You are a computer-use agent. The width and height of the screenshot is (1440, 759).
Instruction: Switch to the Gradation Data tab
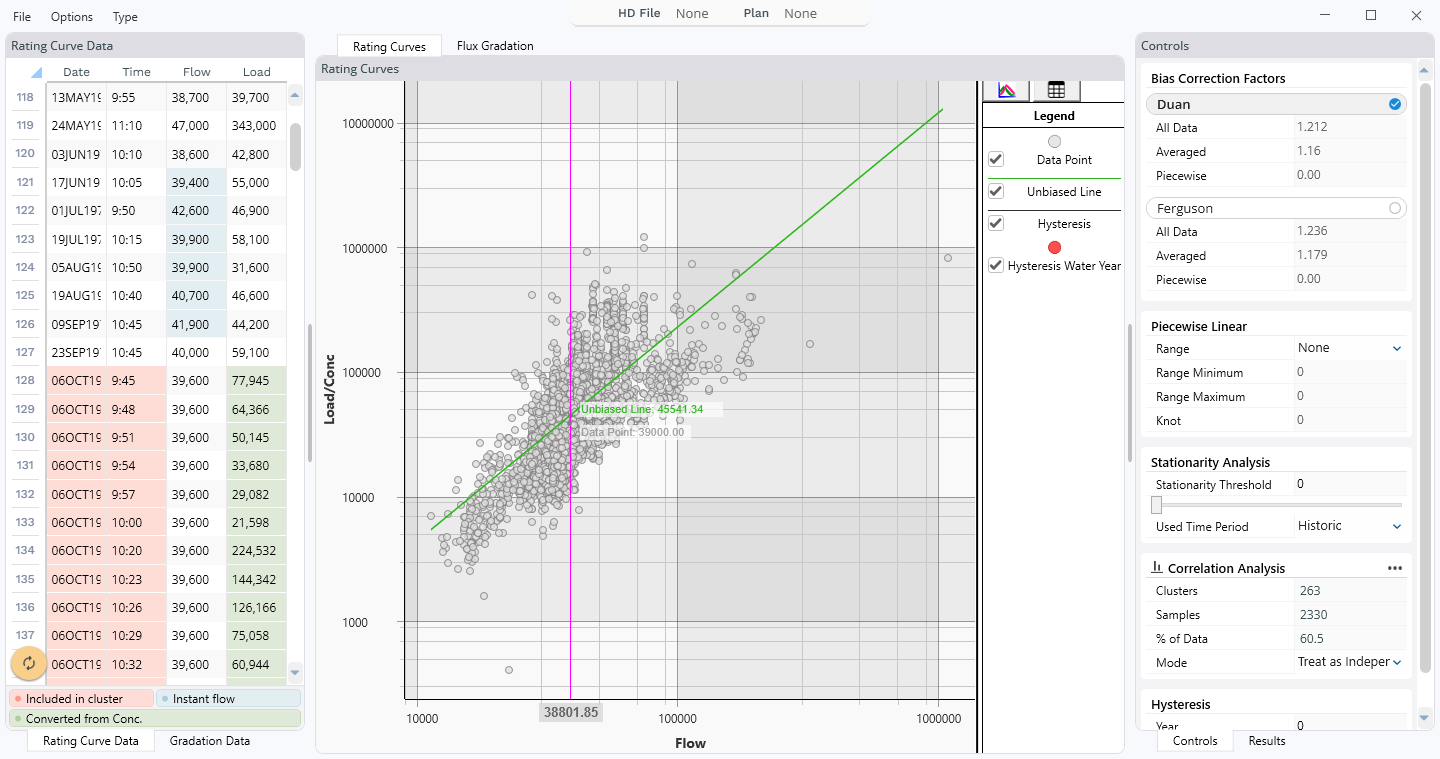(210, 741)
